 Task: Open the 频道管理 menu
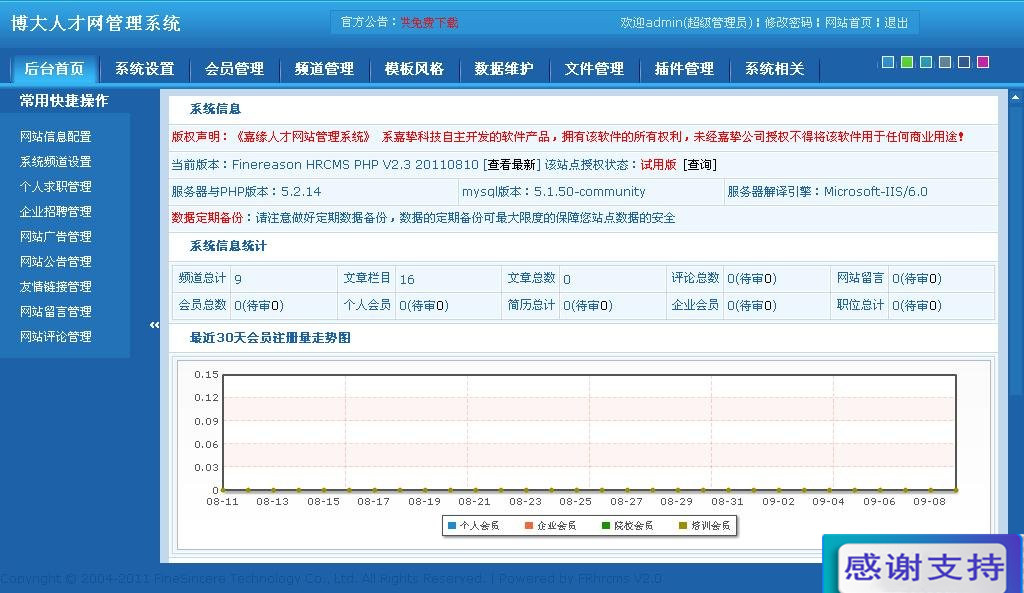pyautogui.click(x=325, y=69)
